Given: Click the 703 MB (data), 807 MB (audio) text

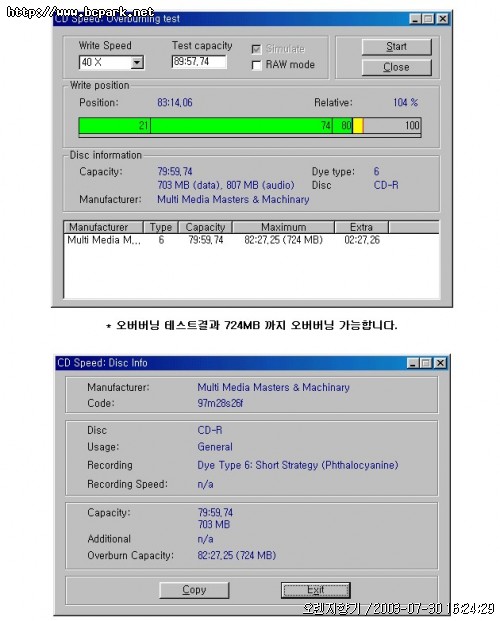Looking at the screenshot, I should (226, 185).
